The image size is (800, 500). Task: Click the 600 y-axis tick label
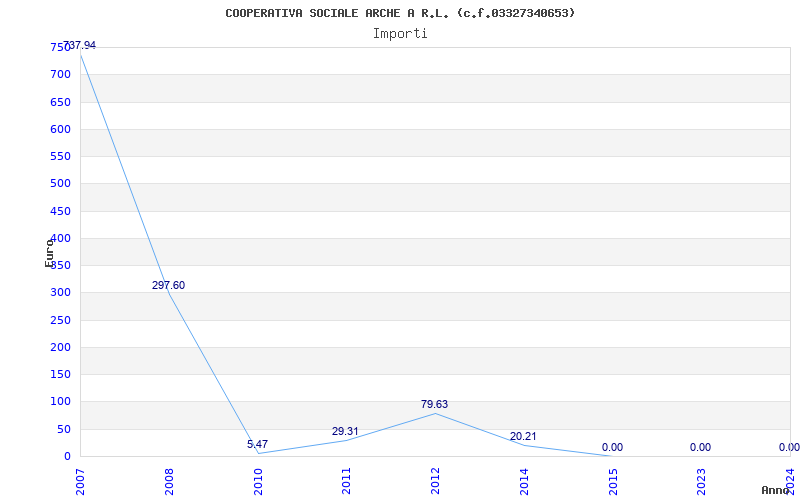60,129
